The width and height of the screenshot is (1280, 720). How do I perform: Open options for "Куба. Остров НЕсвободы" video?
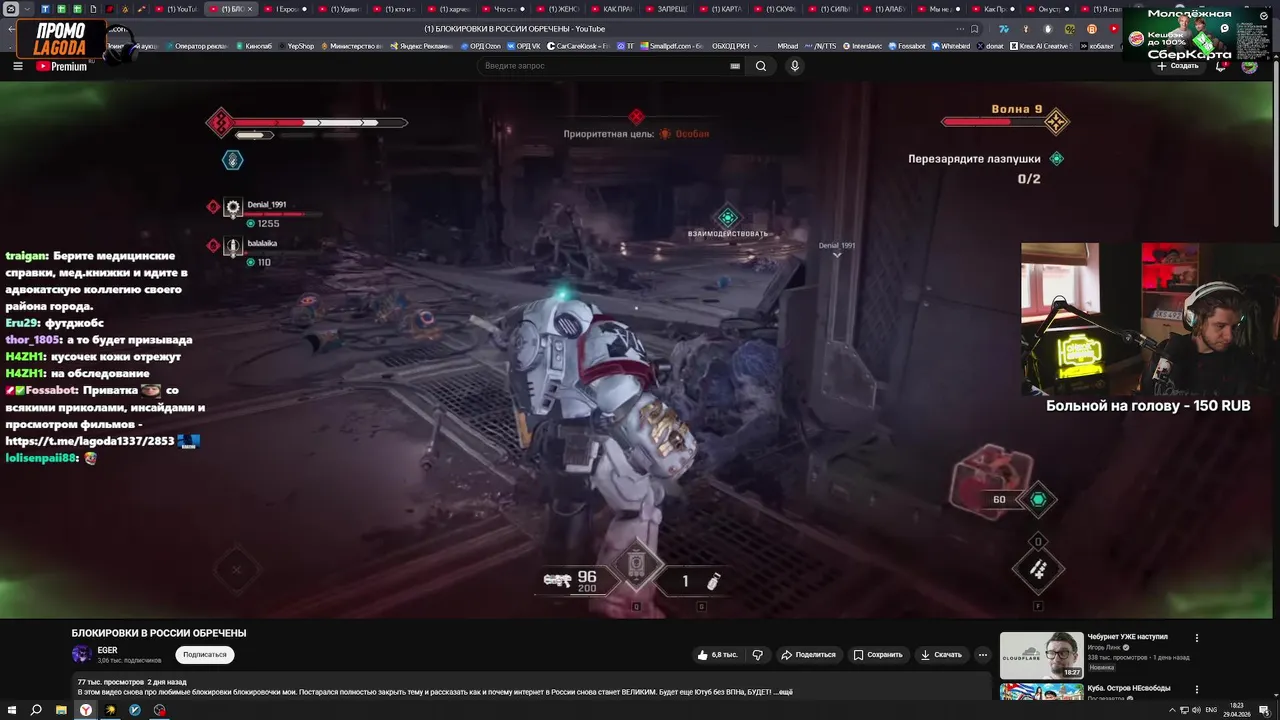(1196, 690)
